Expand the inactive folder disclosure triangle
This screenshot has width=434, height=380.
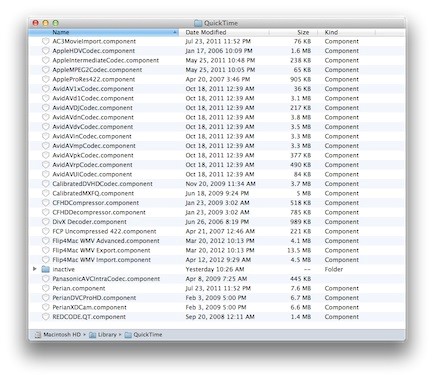[x=35, y=269]
